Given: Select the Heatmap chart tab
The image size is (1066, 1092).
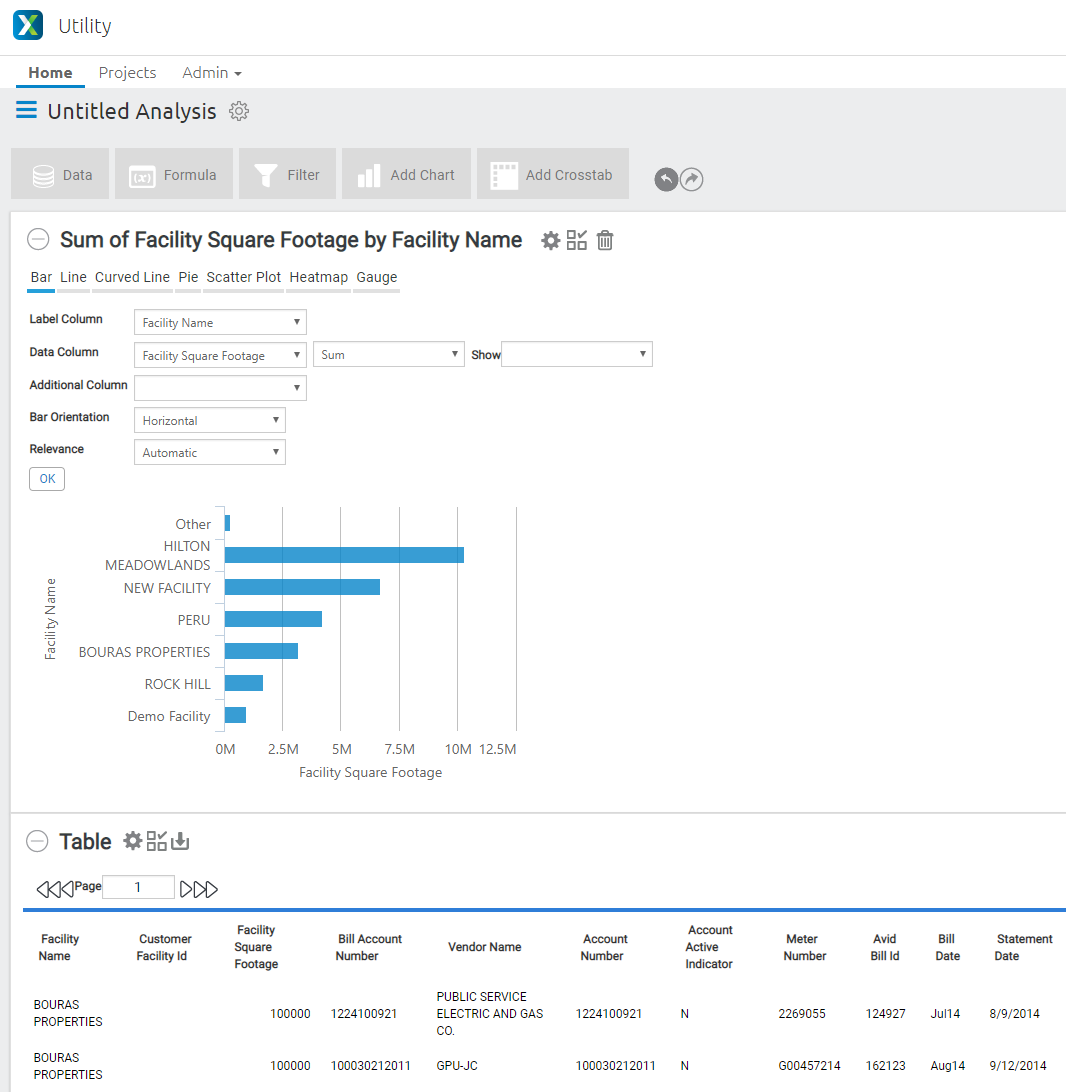Looking at the screenshot, I should tap(319, 277).
